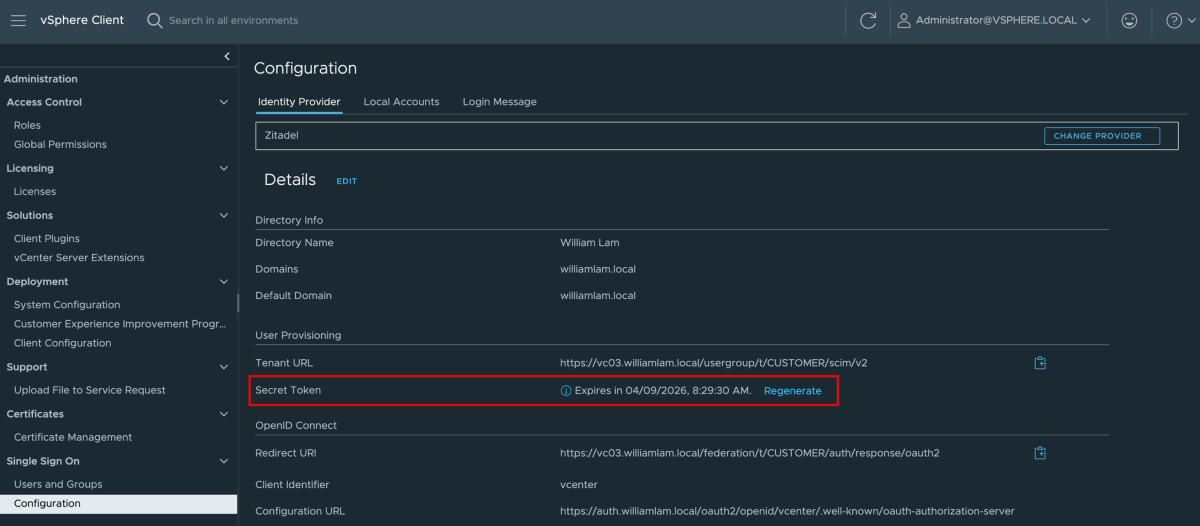
Task: Click the Configuration URL value
Action: pos(787,511)
